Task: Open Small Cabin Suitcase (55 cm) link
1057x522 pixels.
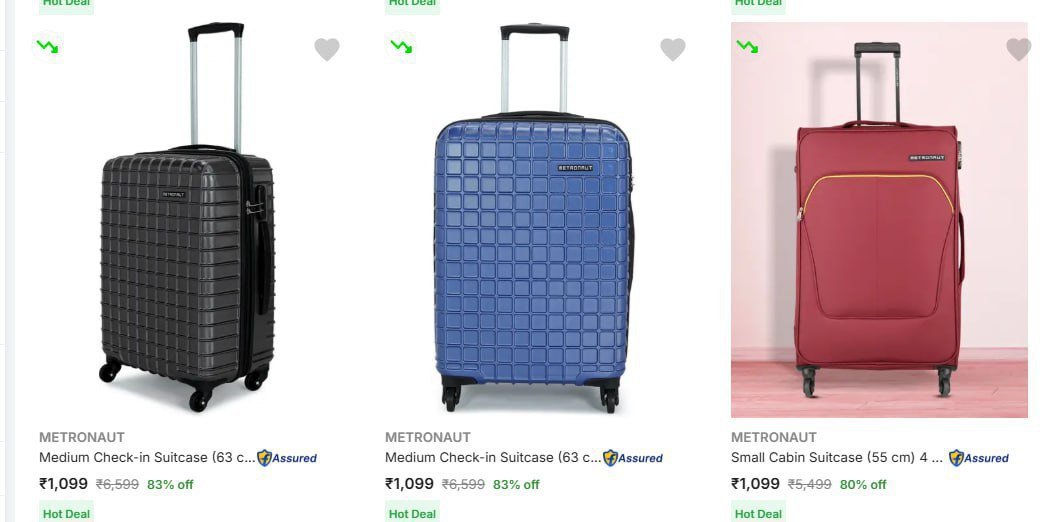Action: [x=837, y=458]
